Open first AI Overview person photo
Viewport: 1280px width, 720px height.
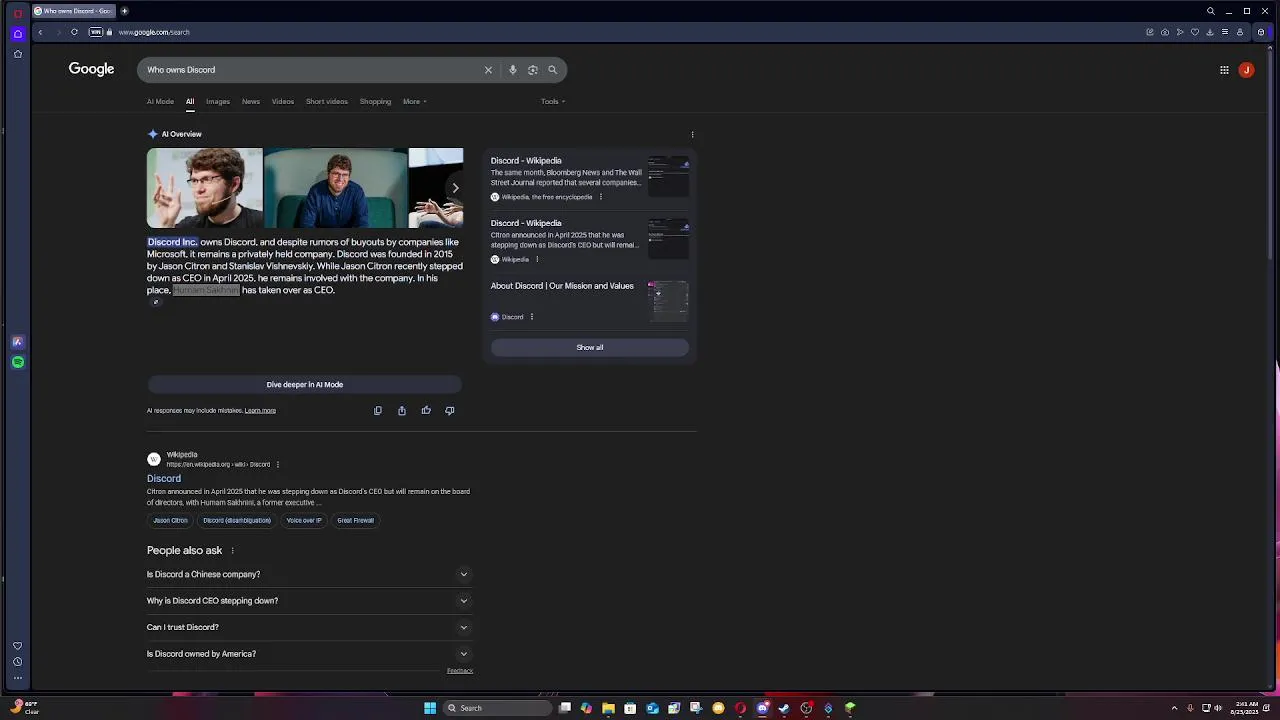coord(205,188)
